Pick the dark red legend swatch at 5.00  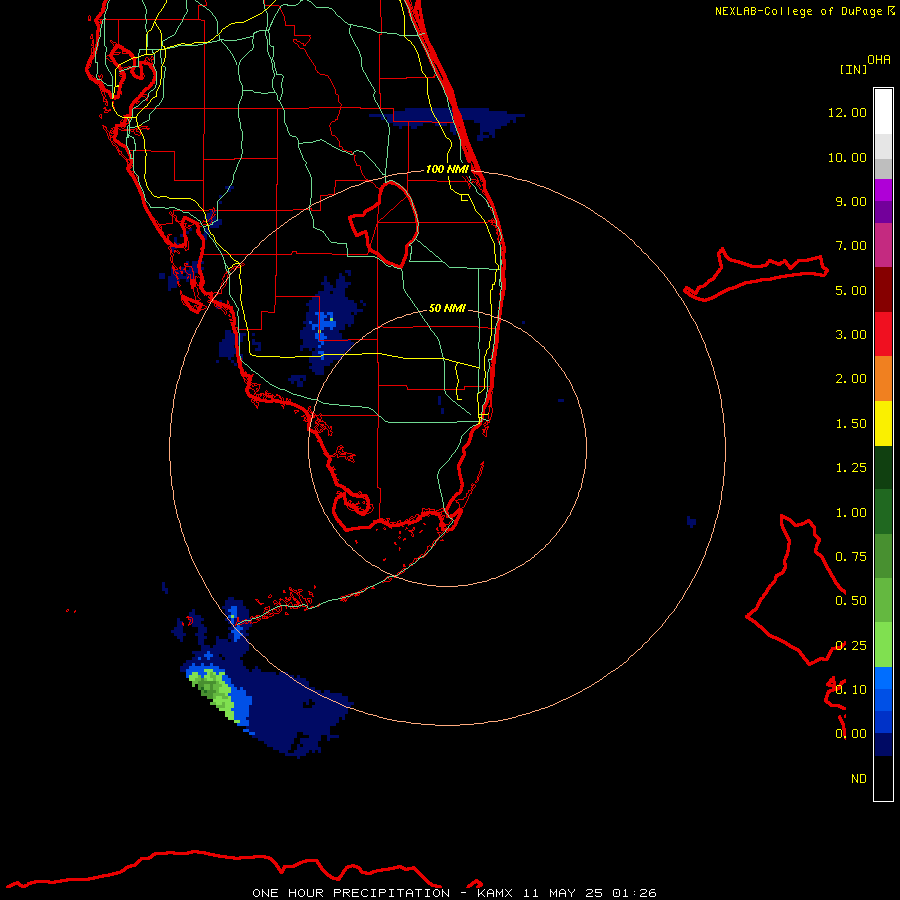pos(883,290)
